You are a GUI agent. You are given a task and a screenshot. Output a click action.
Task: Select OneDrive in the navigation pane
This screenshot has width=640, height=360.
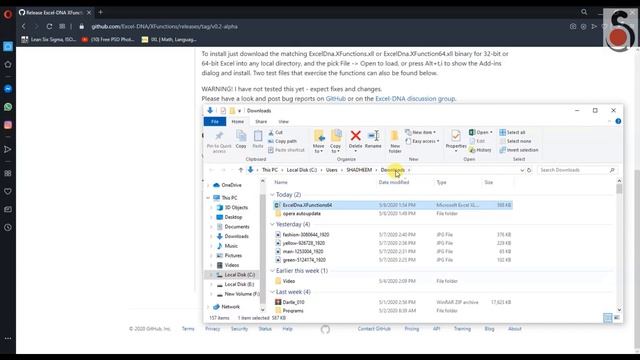231,185
